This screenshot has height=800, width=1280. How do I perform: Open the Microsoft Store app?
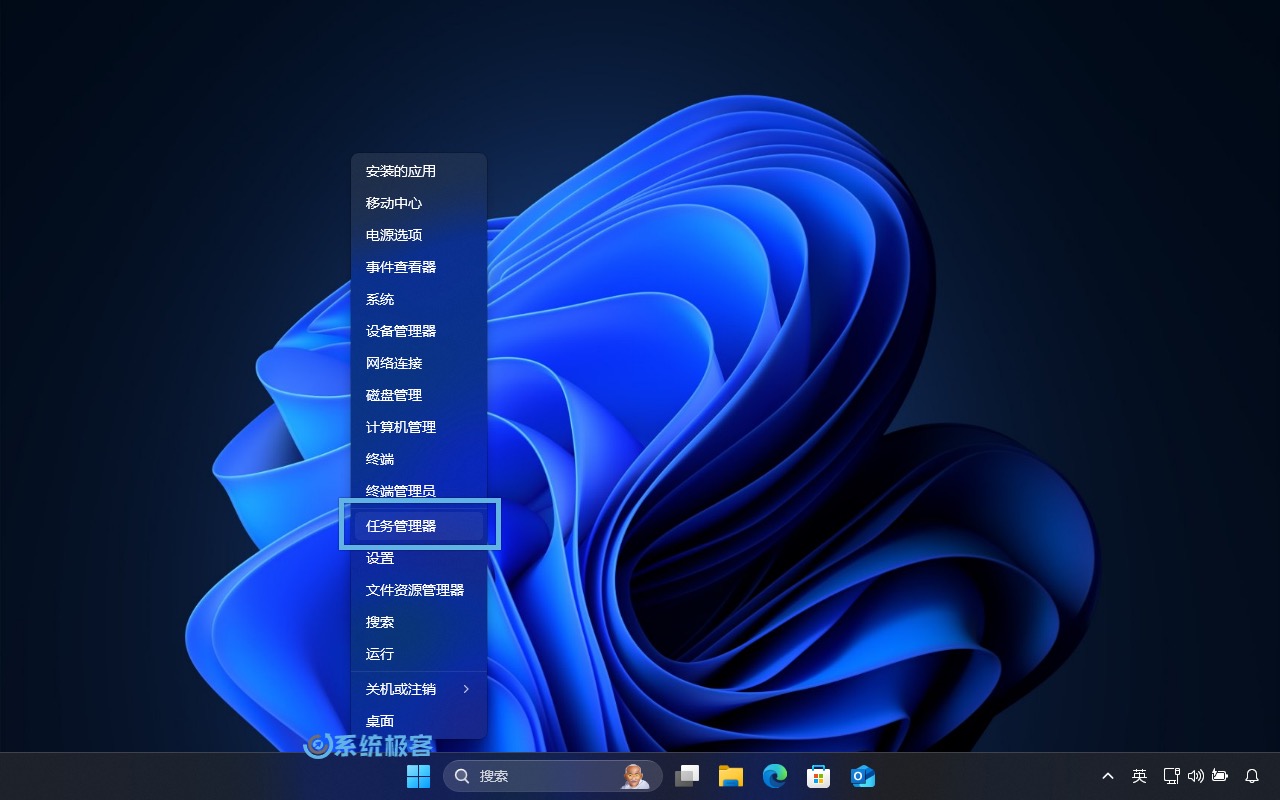tap(819, 776)
